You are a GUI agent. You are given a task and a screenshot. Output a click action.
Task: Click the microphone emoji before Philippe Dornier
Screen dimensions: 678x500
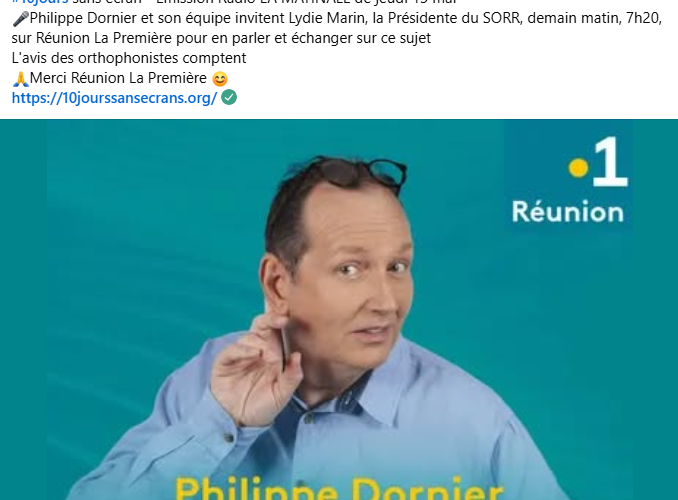[x=20, y=19]
